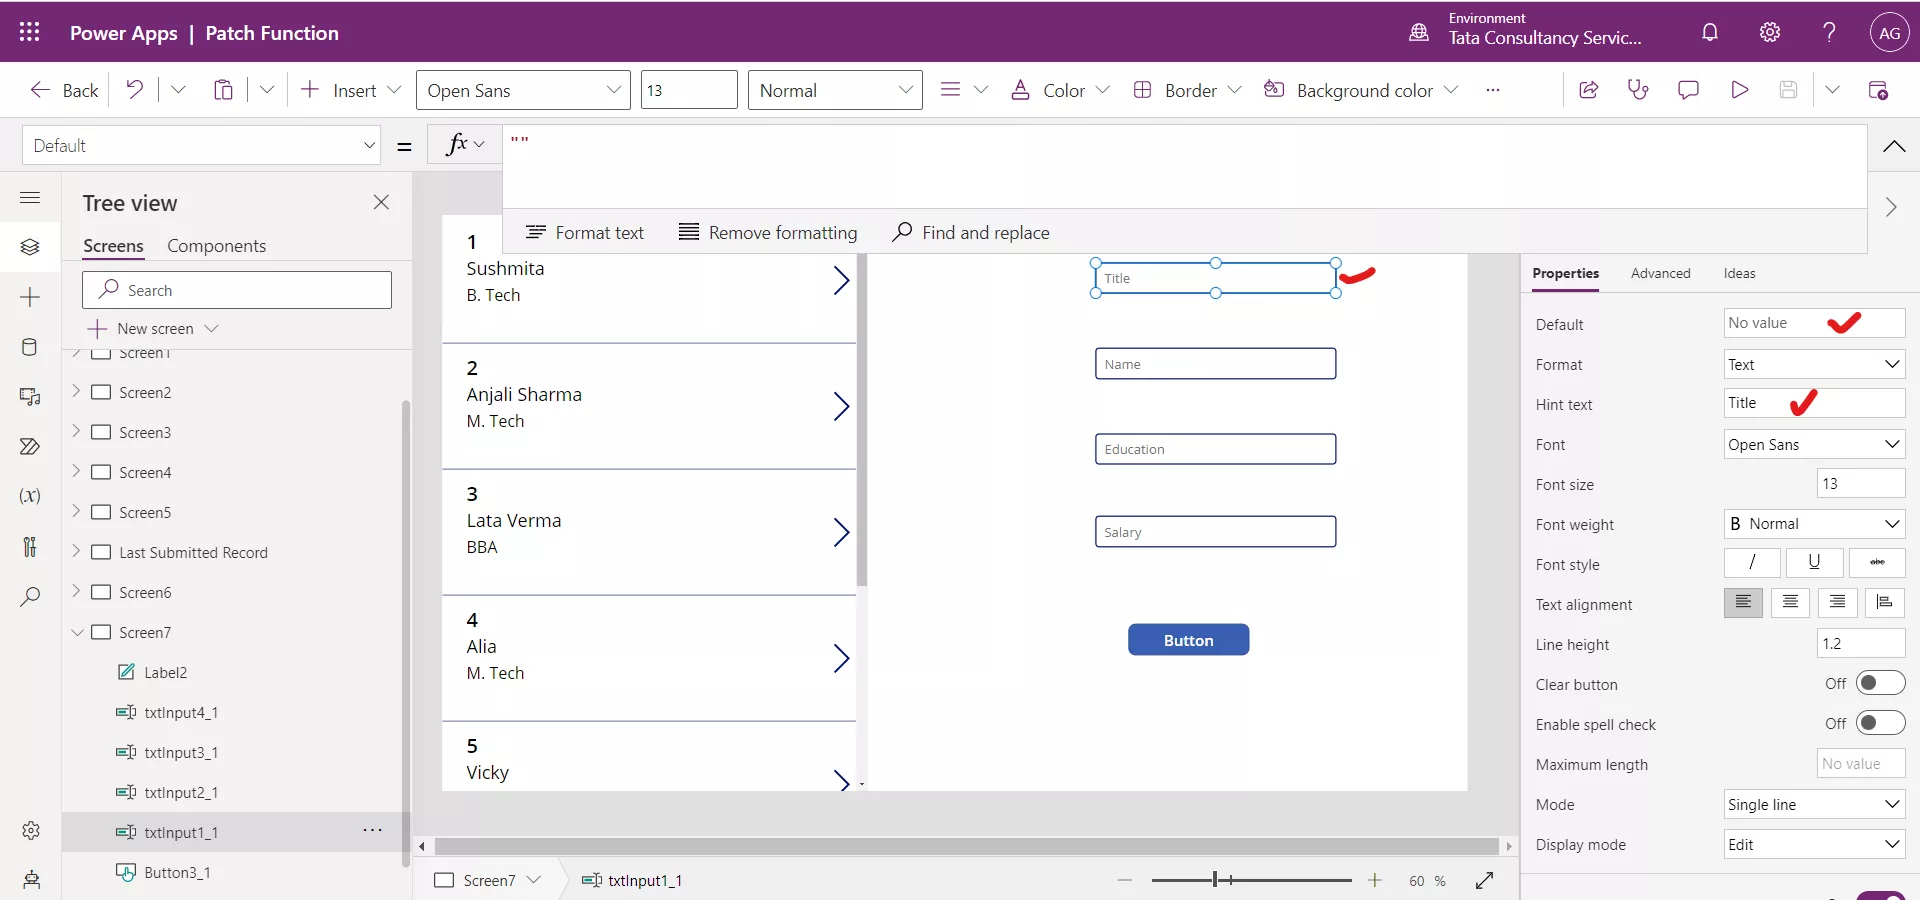
Task: Open the Search panel in the sidebar
Action: (30, 597)
